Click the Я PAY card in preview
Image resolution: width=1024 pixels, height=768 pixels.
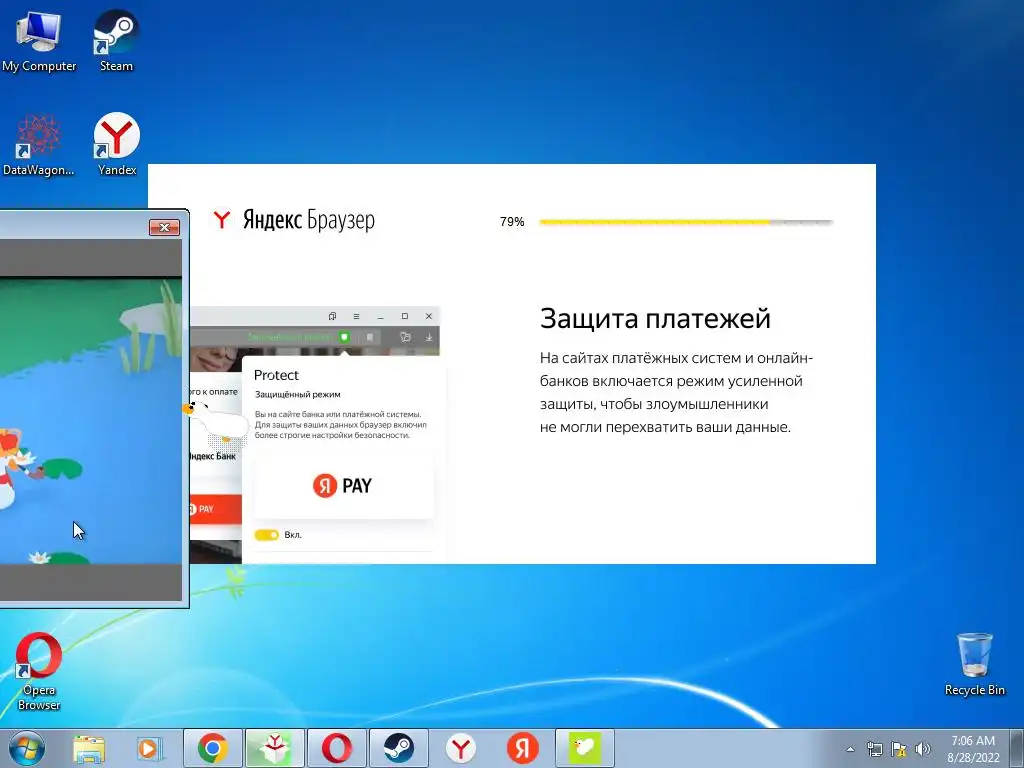click(x=344, y=485)
